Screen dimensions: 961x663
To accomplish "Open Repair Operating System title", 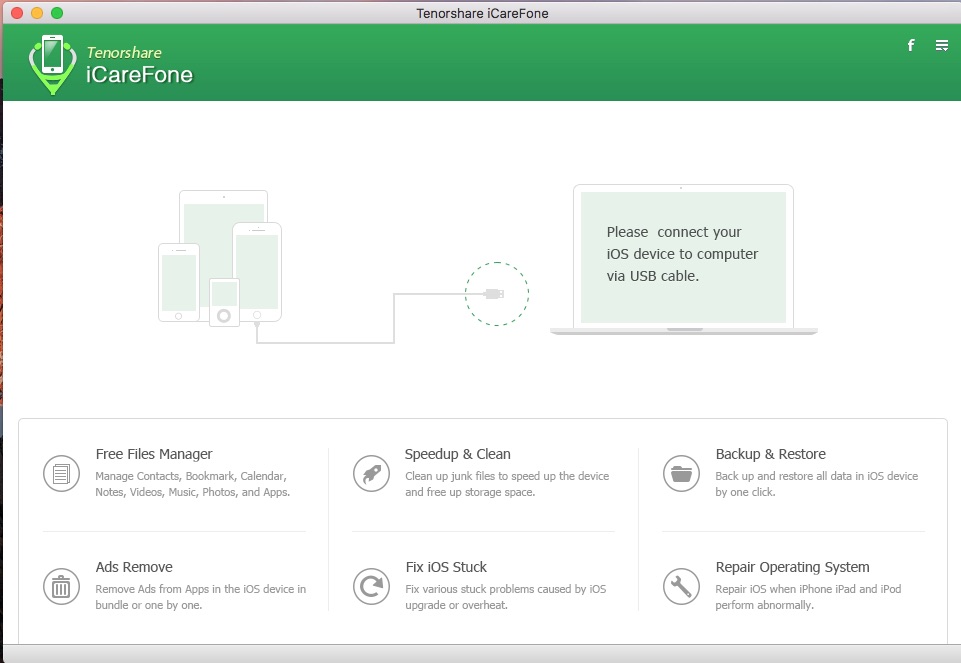I will point(792,567).
